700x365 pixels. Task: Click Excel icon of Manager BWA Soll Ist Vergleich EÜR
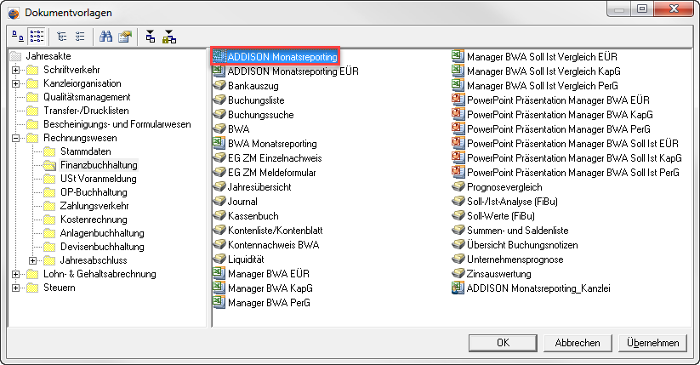coord(458,56)
